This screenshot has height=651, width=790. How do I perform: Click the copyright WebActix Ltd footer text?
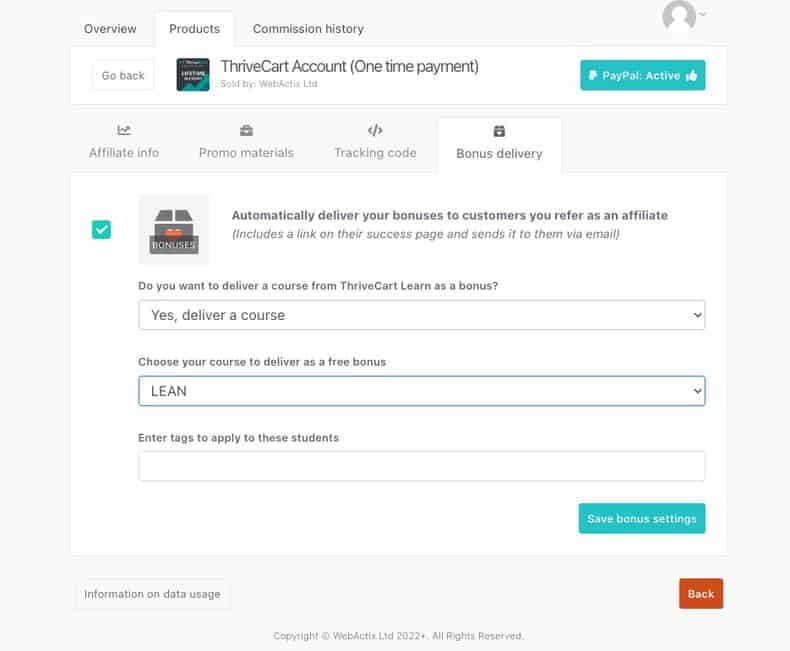(x=398, y=636)
